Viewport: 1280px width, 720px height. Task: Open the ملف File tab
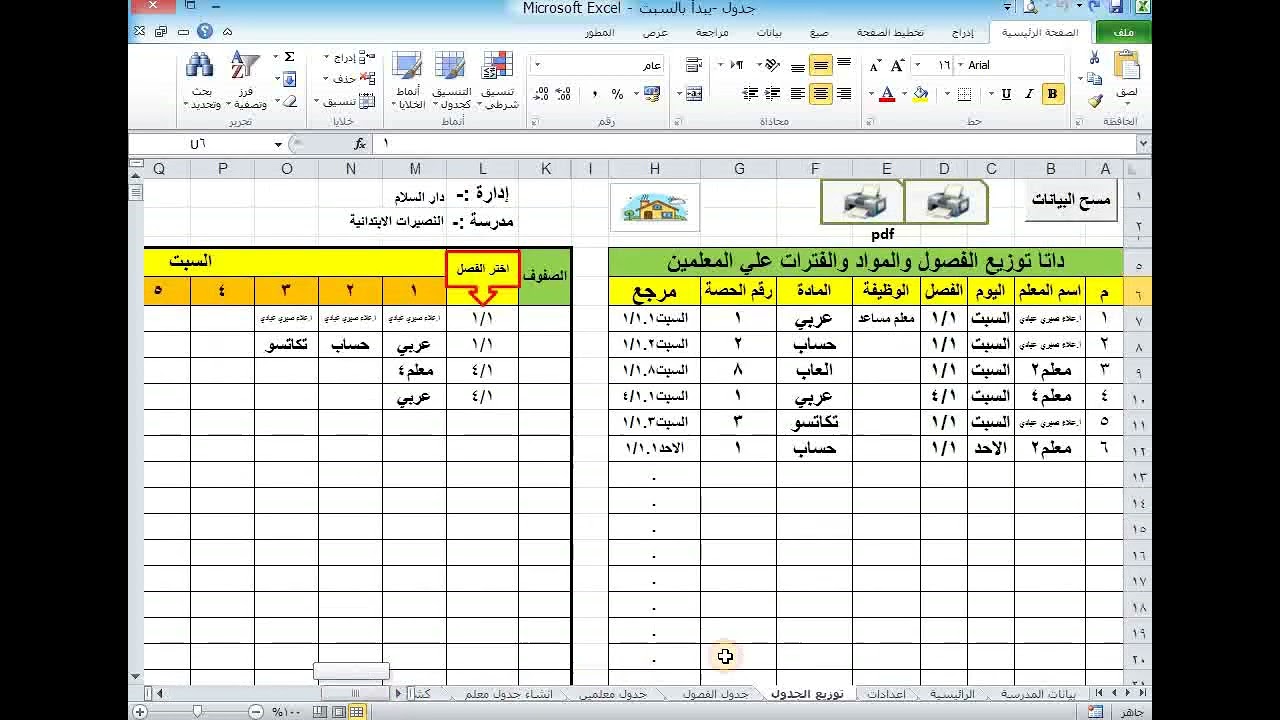pyautogui.click(x=1124, y=33)
